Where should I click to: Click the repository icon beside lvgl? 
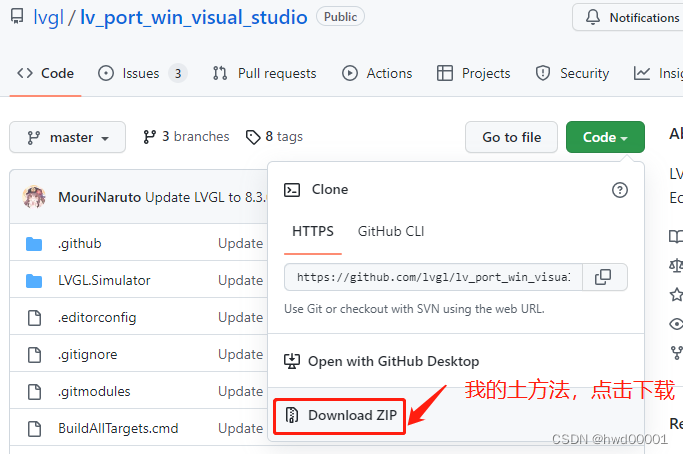click(17, 17)
